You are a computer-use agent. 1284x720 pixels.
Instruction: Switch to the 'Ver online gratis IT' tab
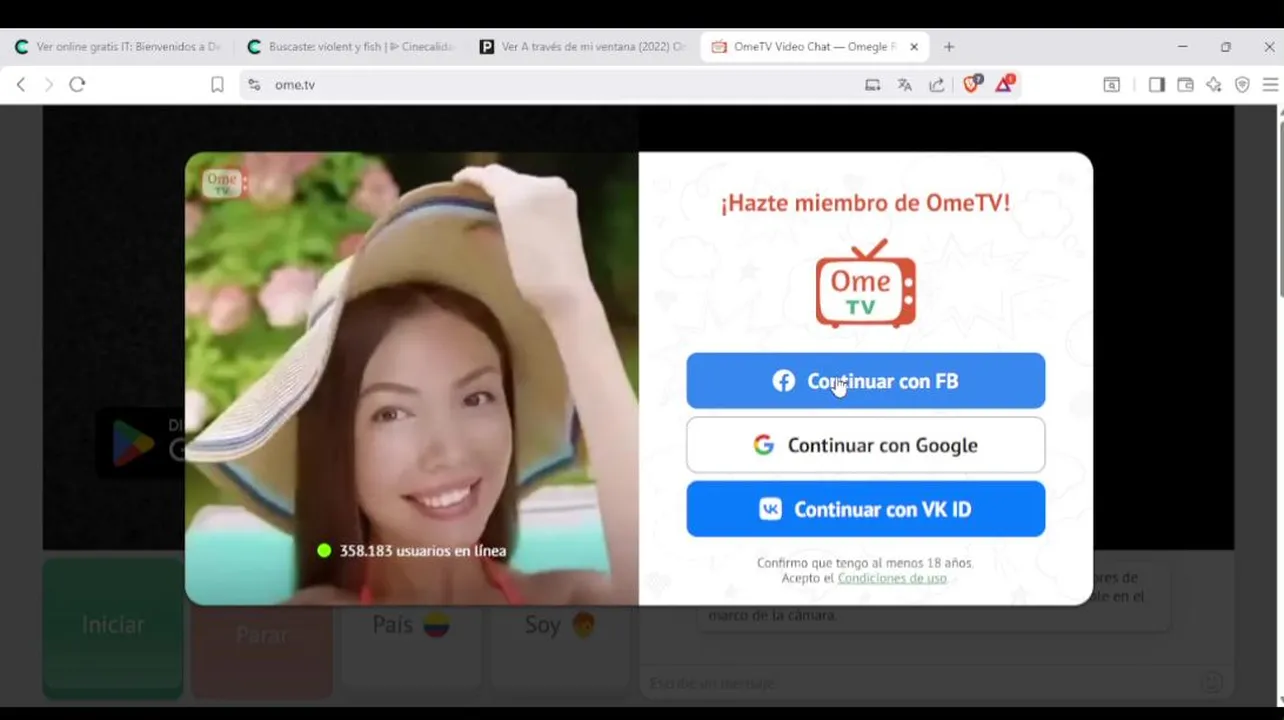[x=118, y=47]
